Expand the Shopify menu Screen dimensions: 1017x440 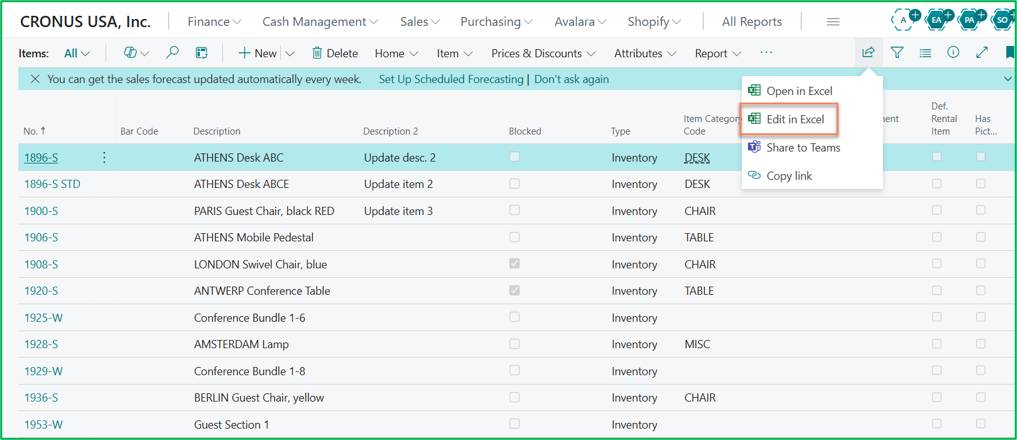[654, 21]
